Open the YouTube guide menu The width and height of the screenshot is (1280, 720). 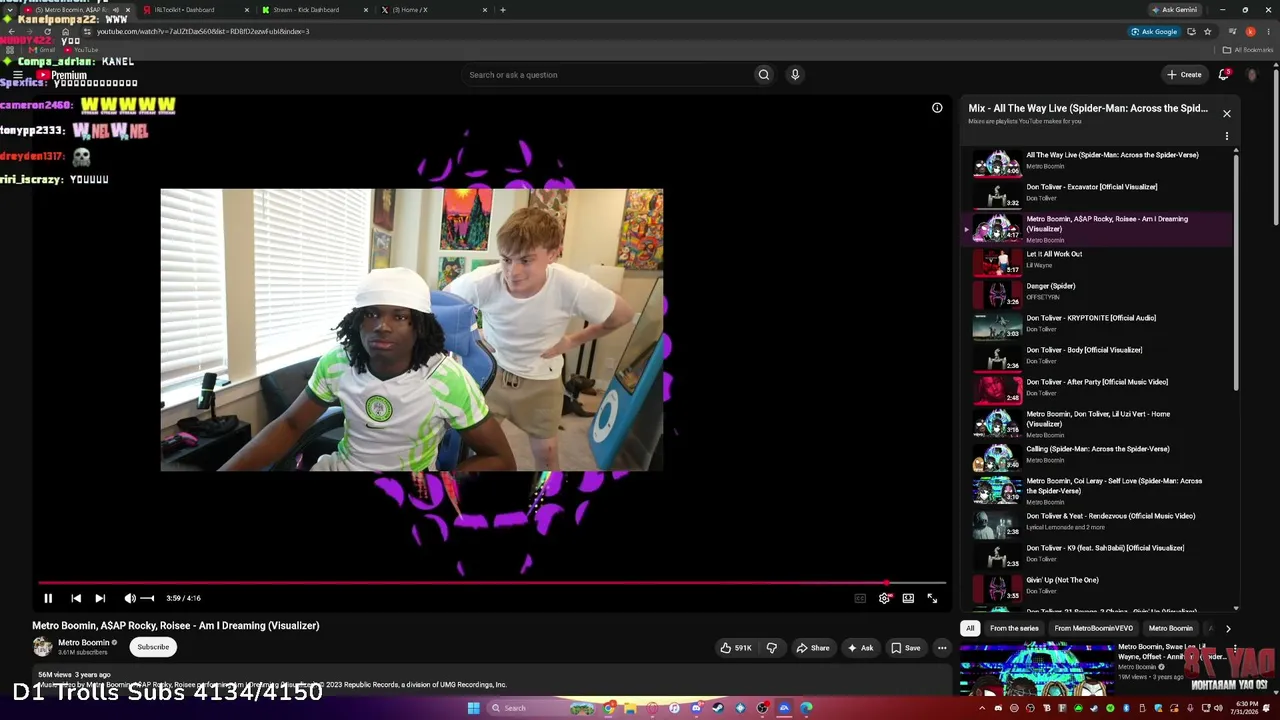pos(18,75)
